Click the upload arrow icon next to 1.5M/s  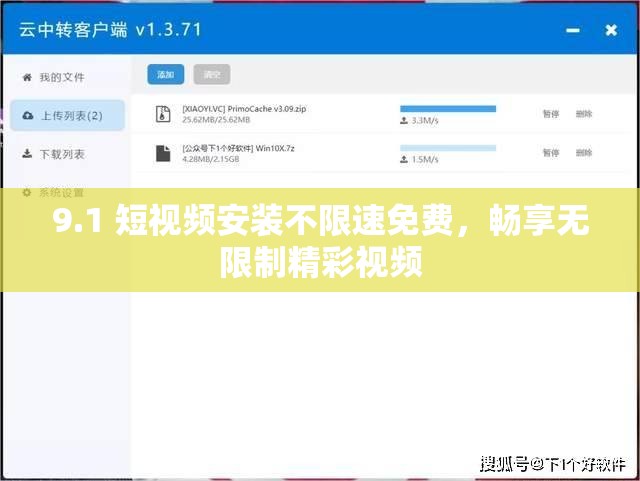click(404, 159)
